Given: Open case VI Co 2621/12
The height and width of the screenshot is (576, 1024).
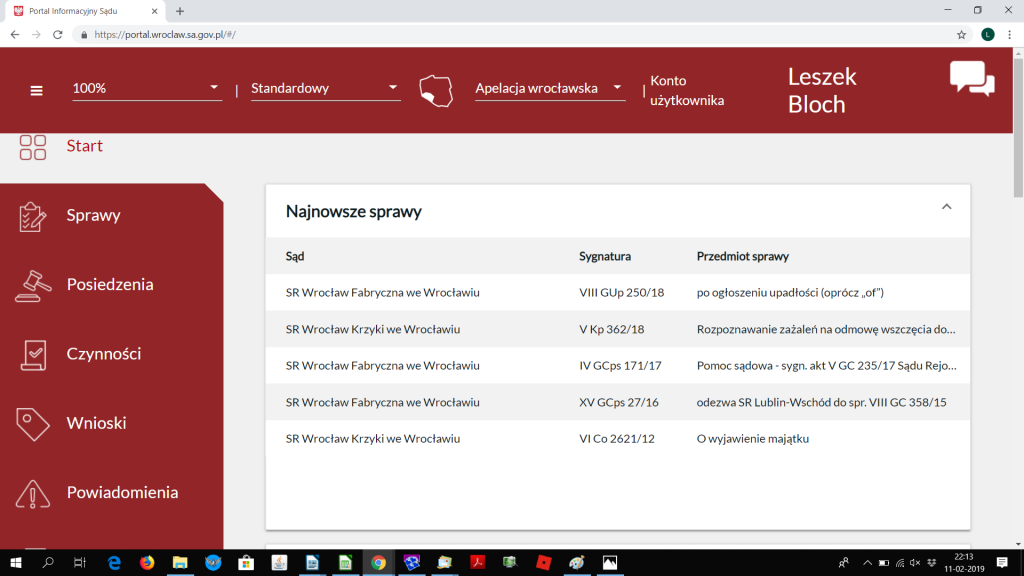Looking at the screenshot, I should (x=618, y=438).
